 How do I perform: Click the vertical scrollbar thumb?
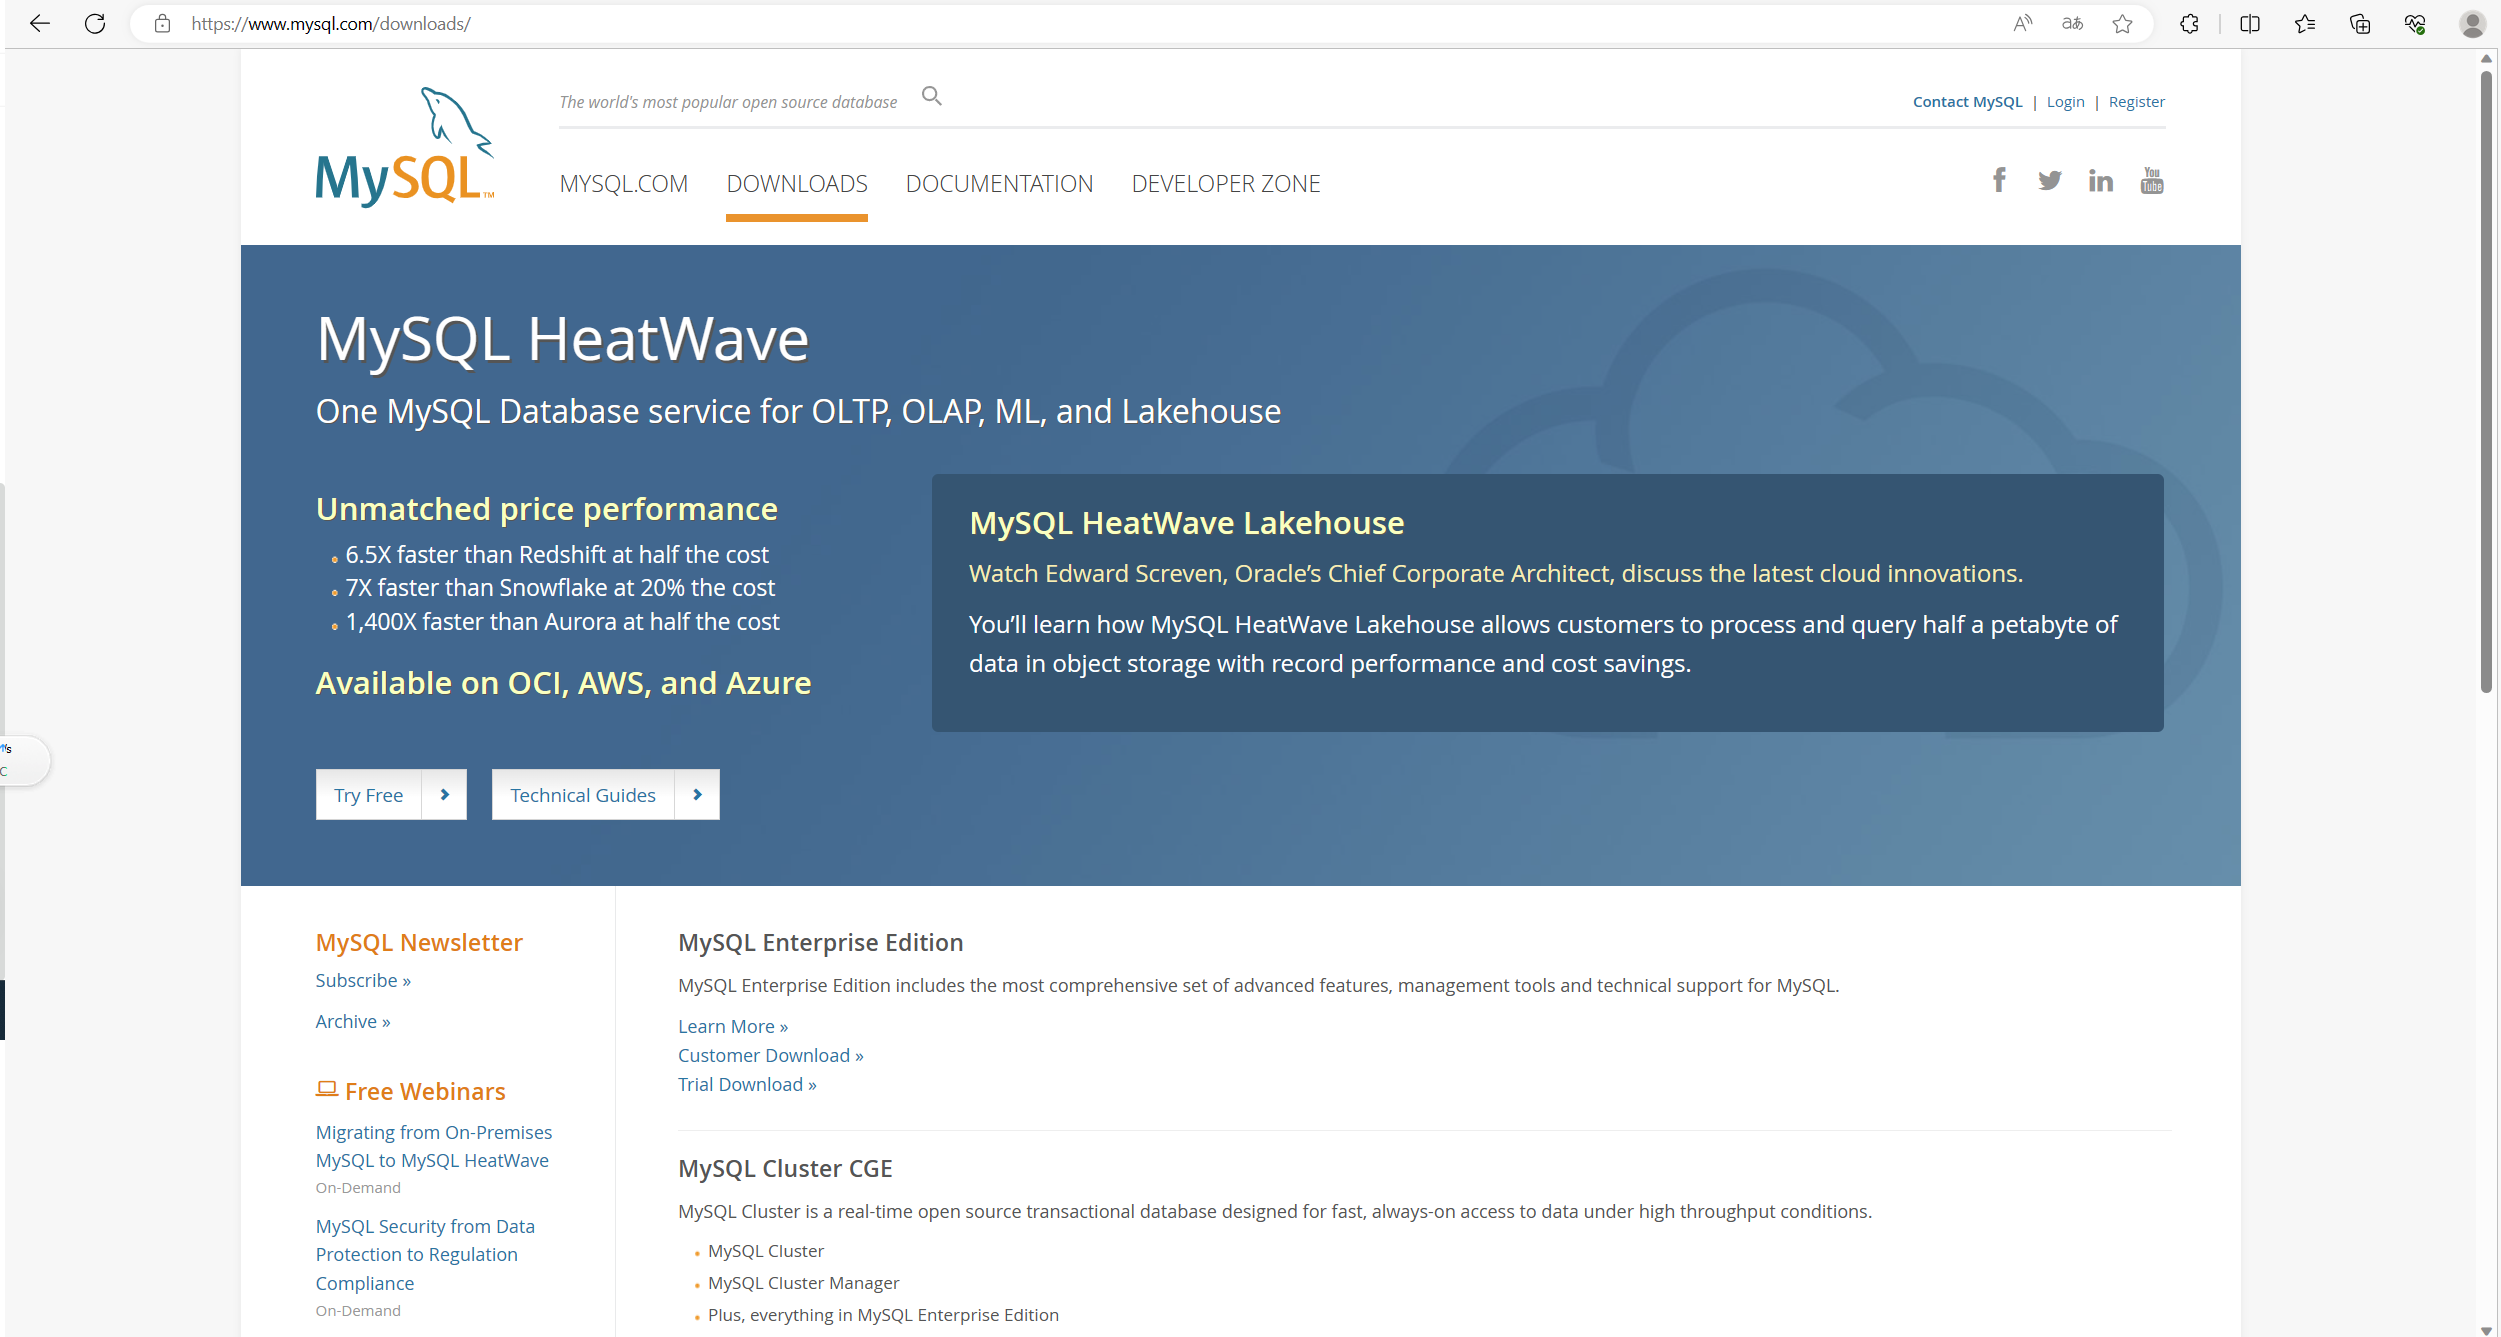coord(2486,380)
